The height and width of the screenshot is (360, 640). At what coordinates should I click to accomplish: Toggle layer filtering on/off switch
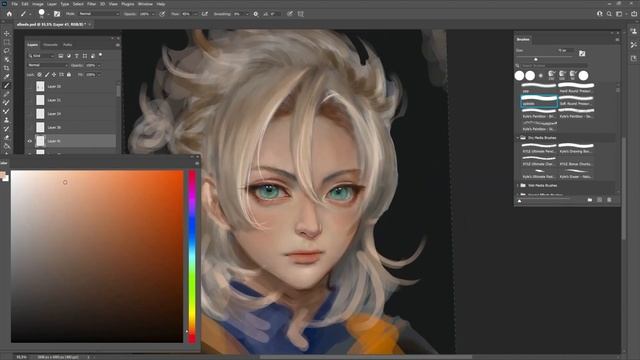coord(100,55)
